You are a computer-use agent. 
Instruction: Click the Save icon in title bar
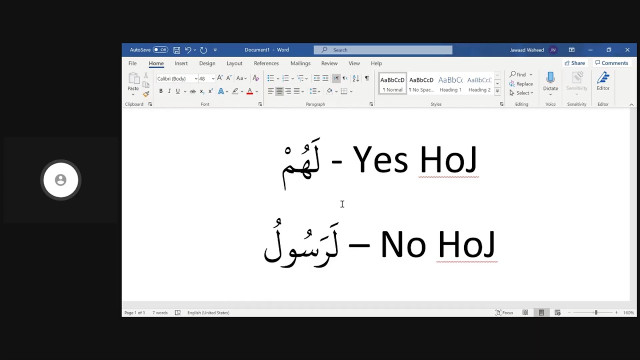click(x=176, y=50)
